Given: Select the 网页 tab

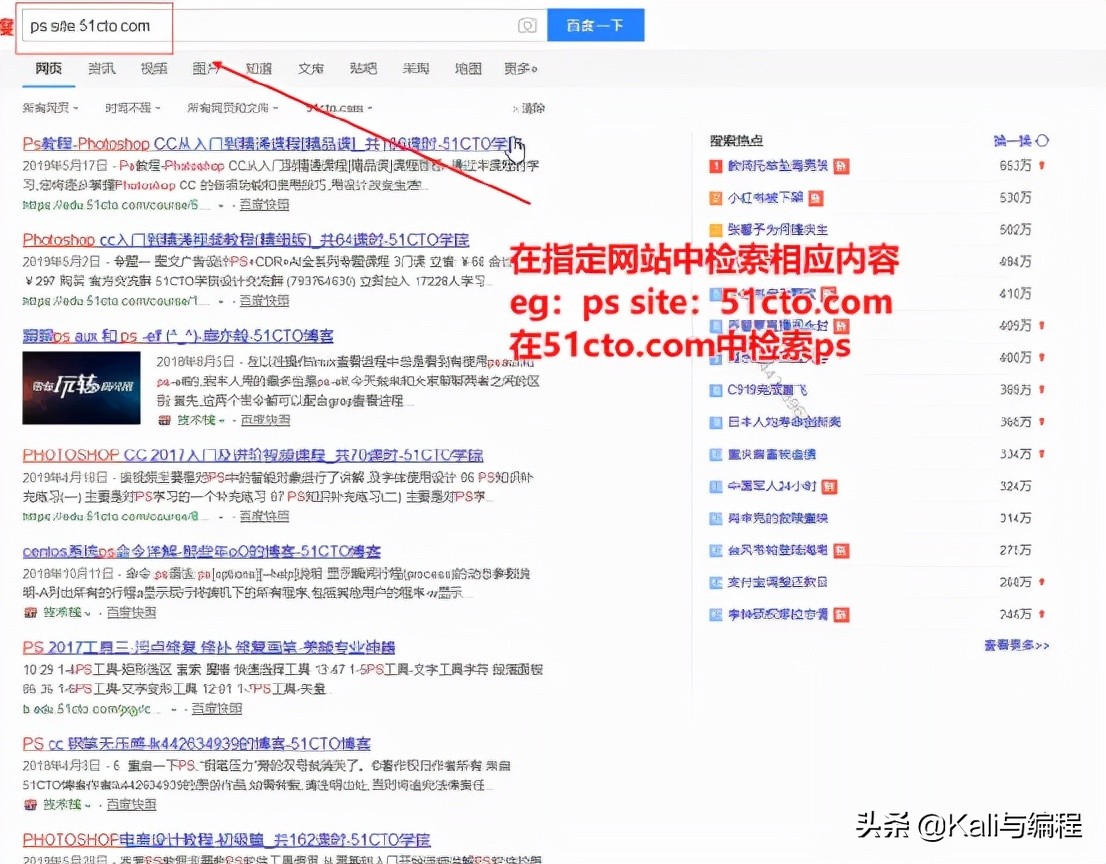Looking at the screenshot, I should point(49,68).
